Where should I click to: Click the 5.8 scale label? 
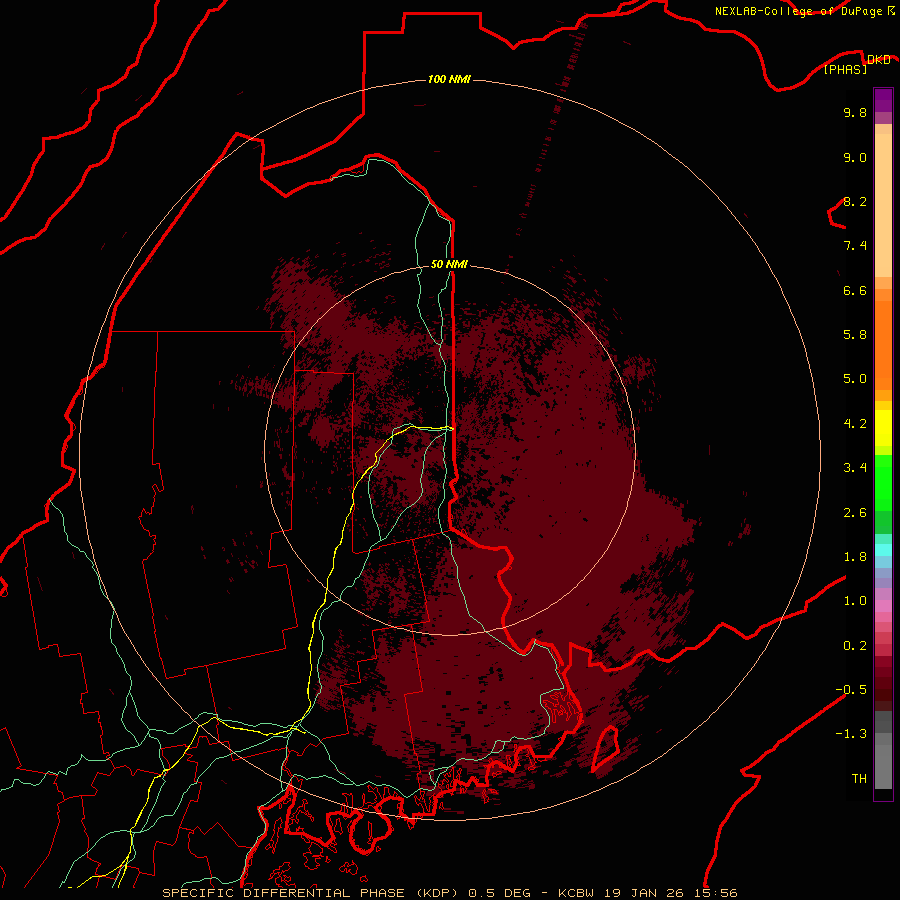coord(855,335)
